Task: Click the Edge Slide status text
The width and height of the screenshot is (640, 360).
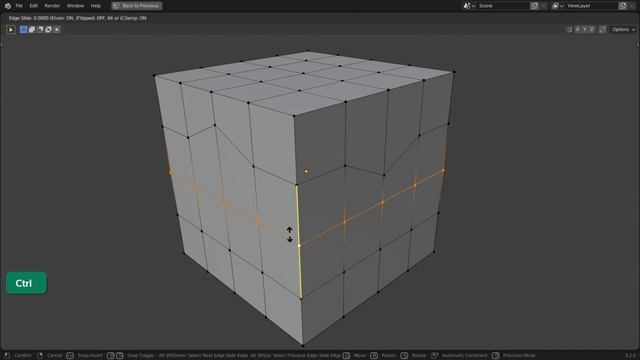Action: coord(78,18)
